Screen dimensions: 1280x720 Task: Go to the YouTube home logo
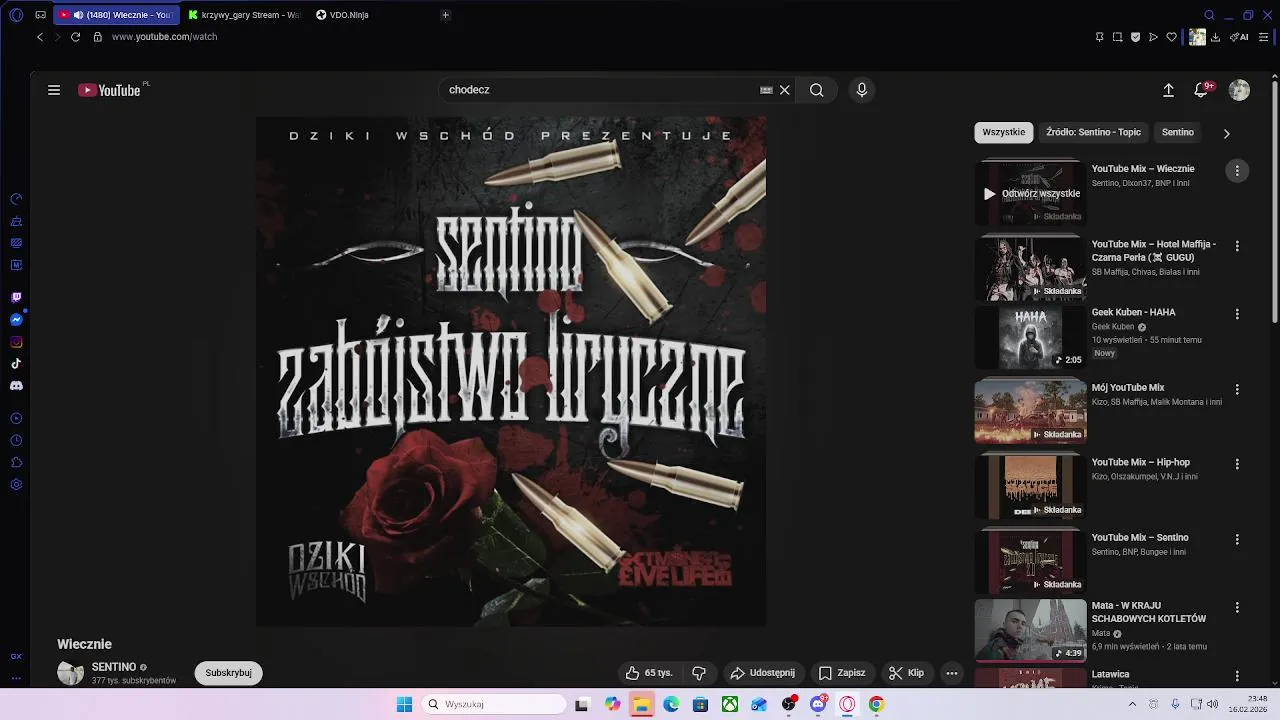click(x=110, y=90)
